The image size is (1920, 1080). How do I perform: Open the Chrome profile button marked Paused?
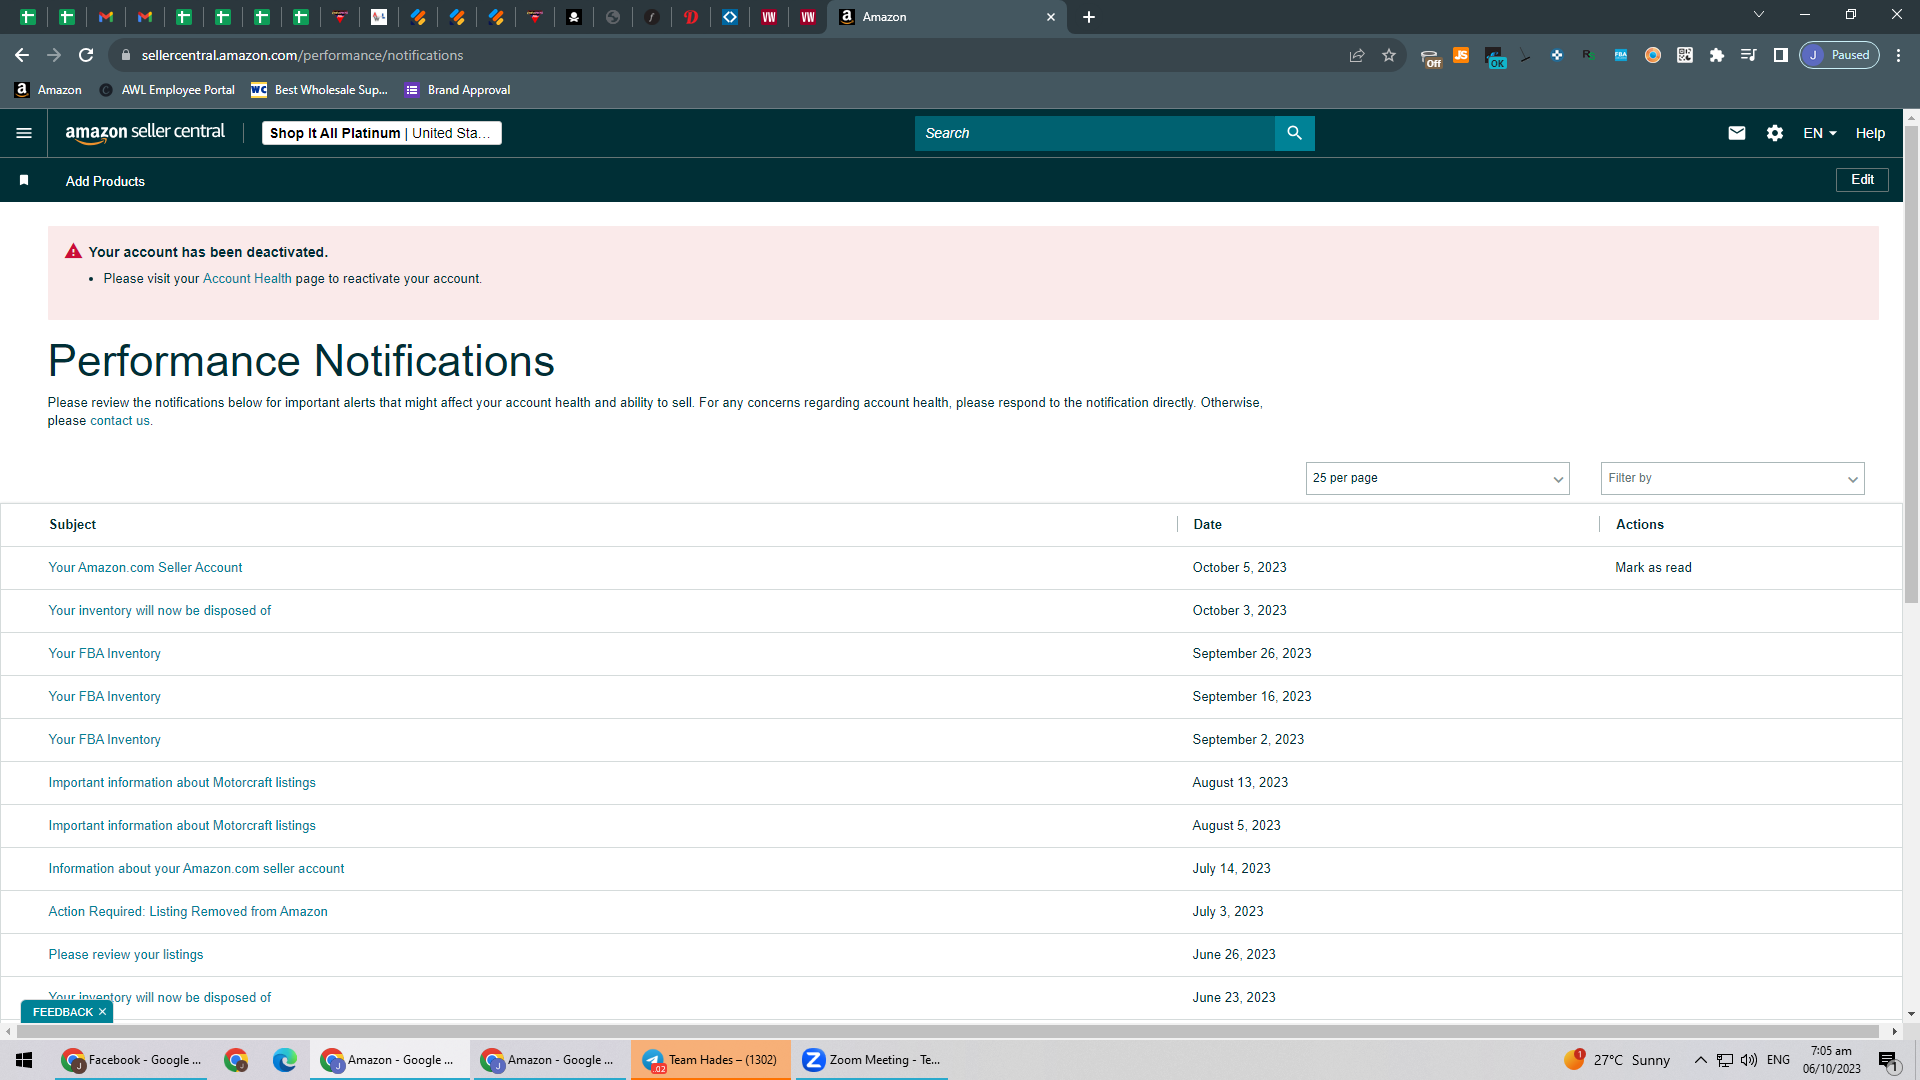1839,55
